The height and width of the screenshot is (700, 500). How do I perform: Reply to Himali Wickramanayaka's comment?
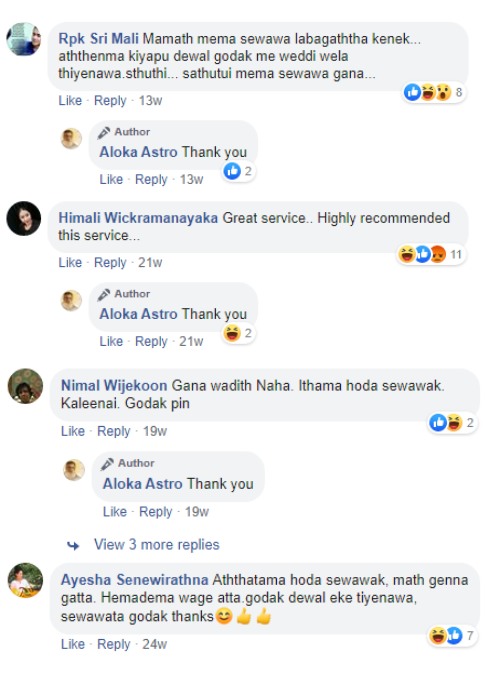coord(110,262)
